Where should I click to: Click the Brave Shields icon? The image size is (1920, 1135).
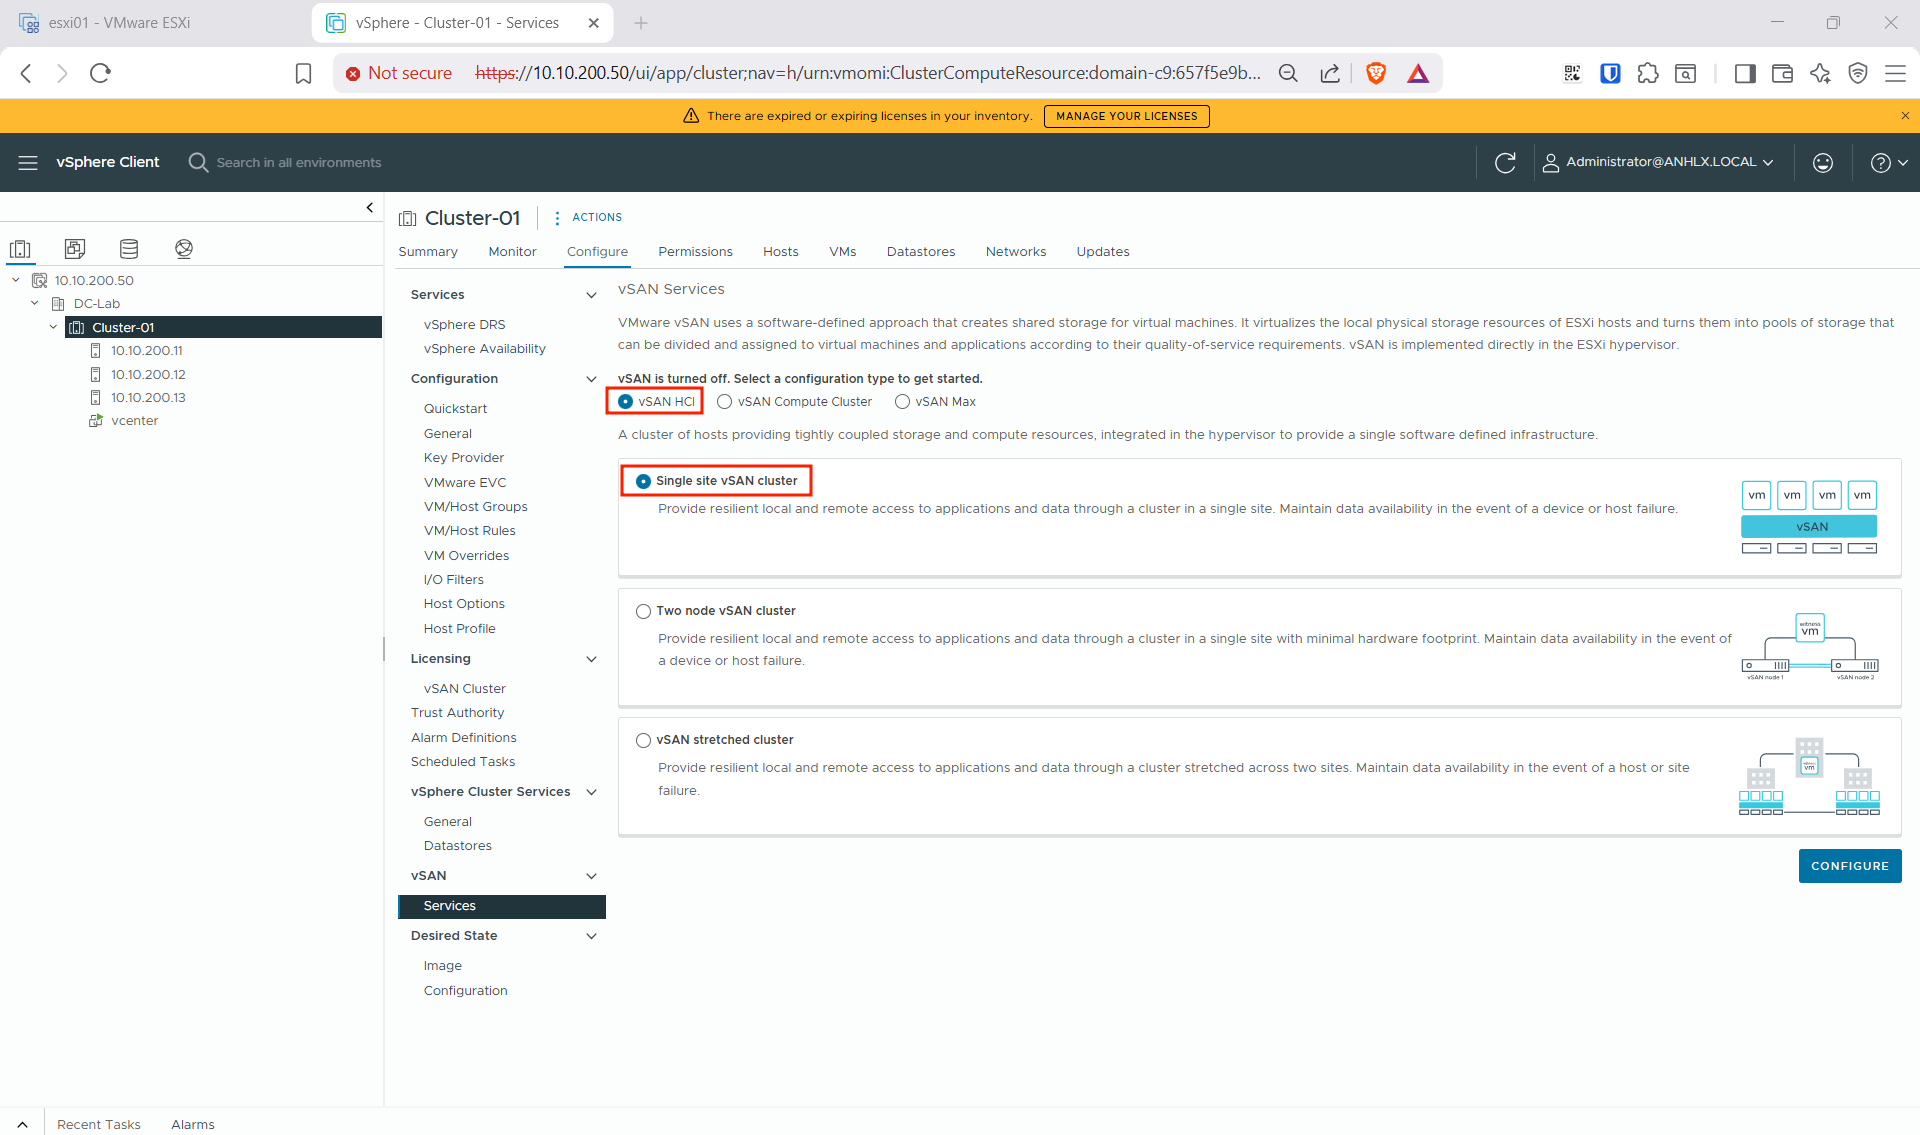click(x=1376, y=73)
